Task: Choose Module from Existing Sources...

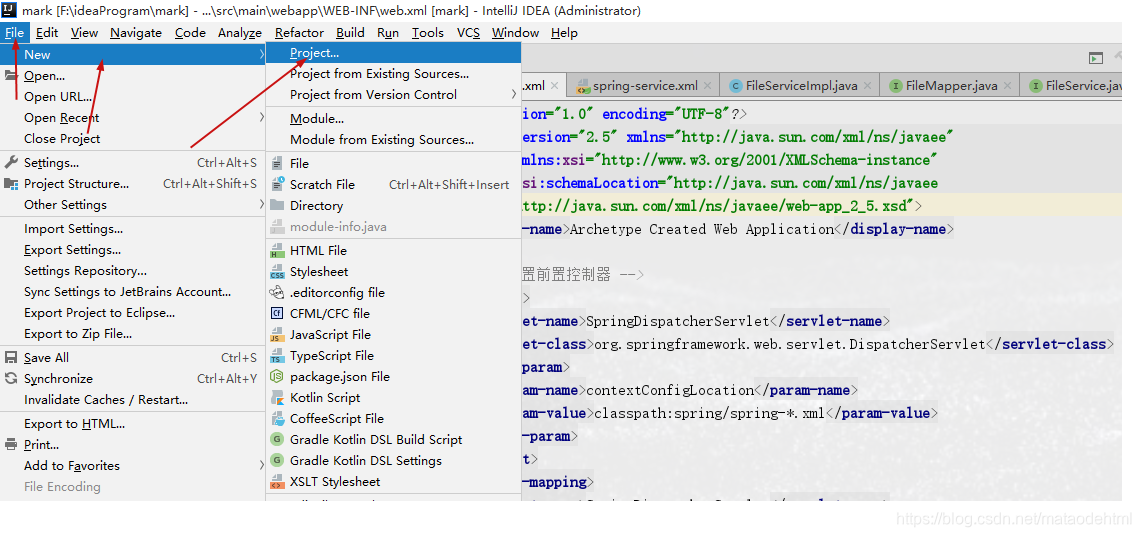Action: (x=394, y=140)
